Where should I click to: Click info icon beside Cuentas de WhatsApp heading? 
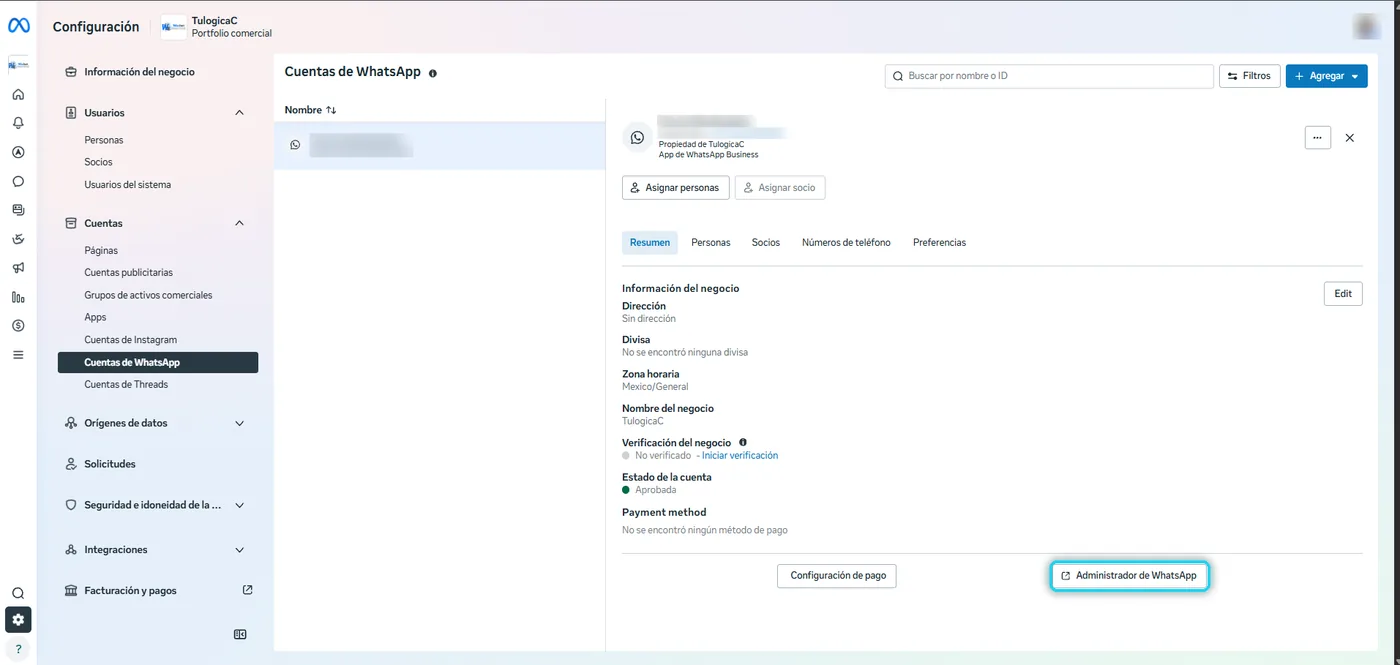pyautogui.click(x=433, y=73)
